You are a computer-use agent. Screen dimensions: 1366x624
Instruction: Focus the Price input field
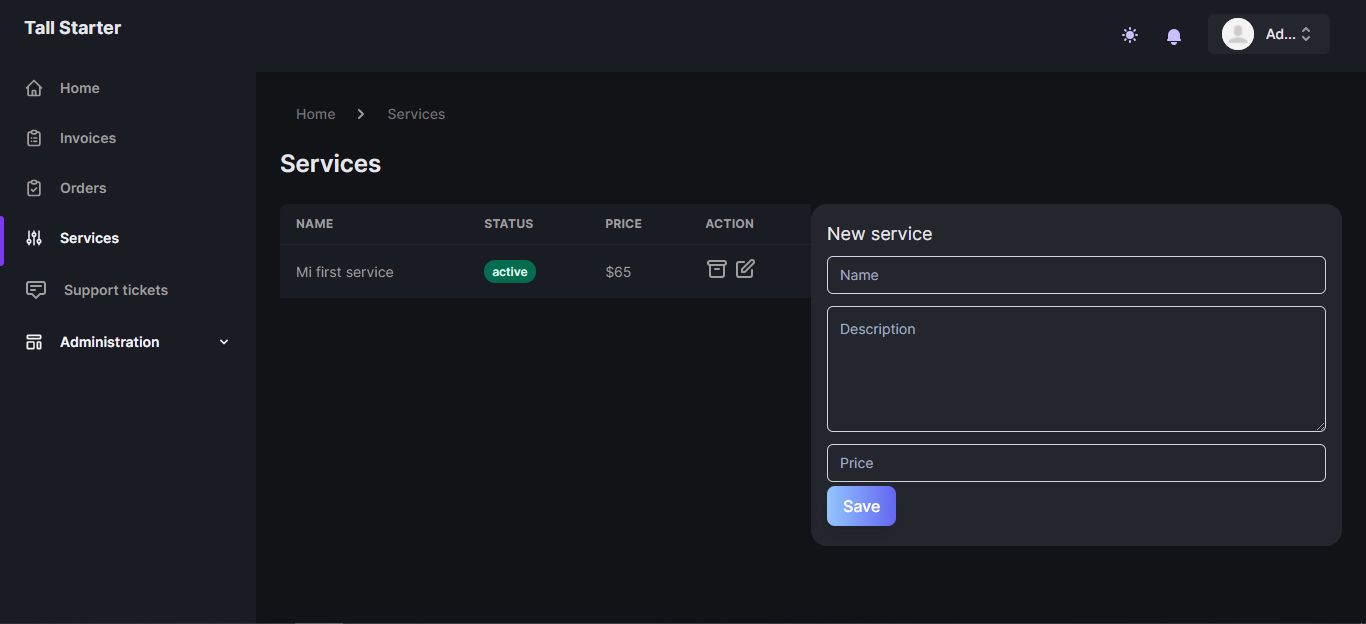point(1076,463)
